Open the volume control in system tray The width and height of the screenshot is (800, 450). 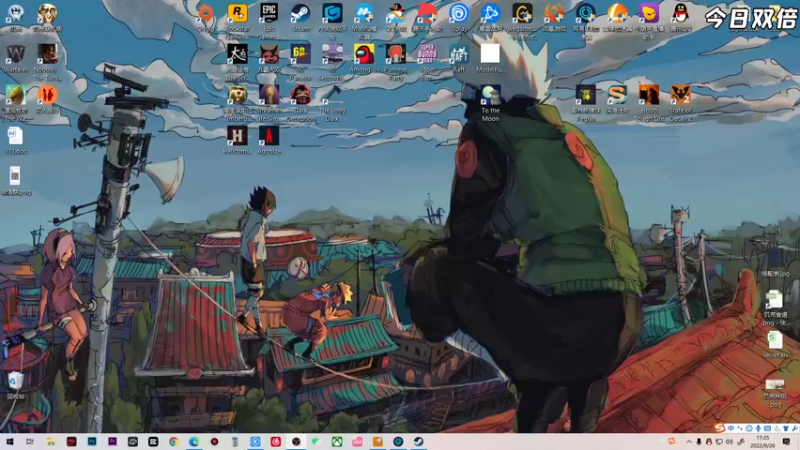729,442
